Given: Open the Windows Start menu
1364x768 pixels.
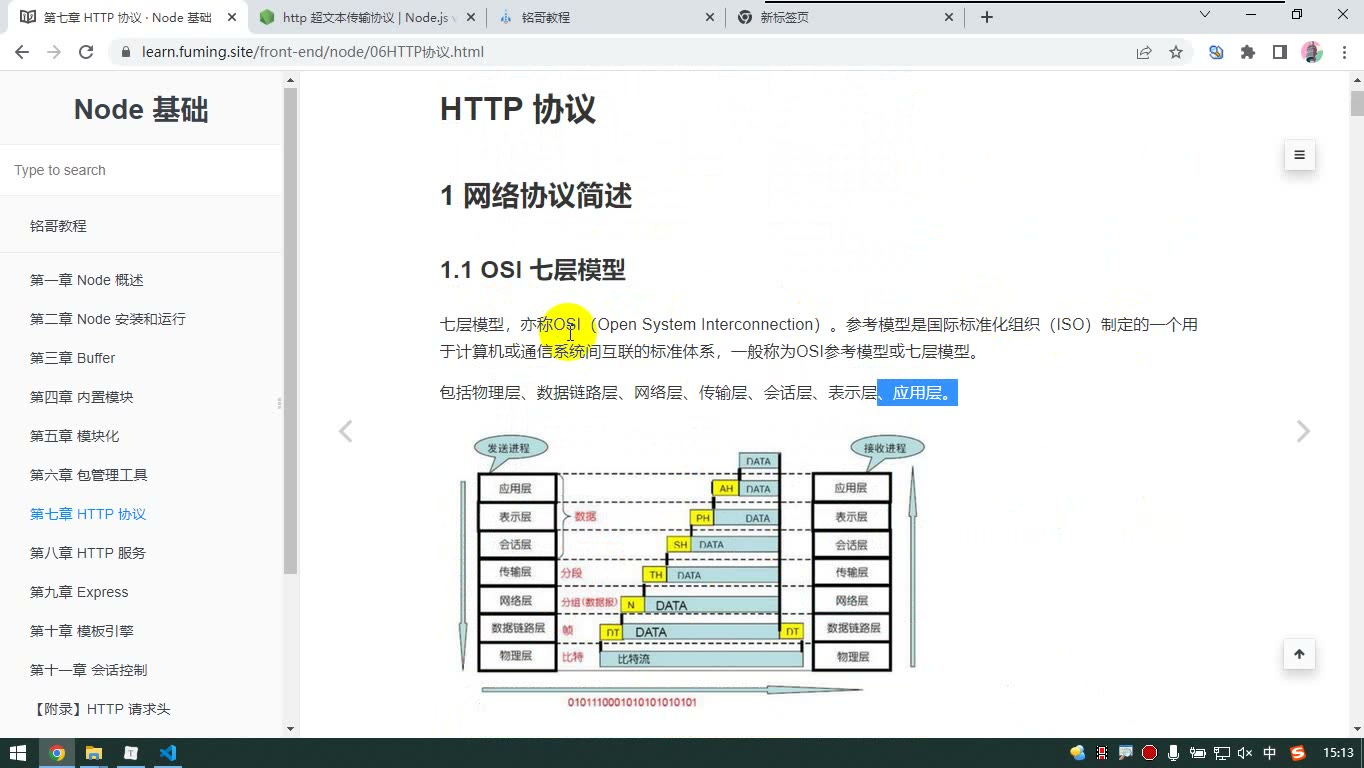Looking at the screenshot, I should tap(18, 753).
